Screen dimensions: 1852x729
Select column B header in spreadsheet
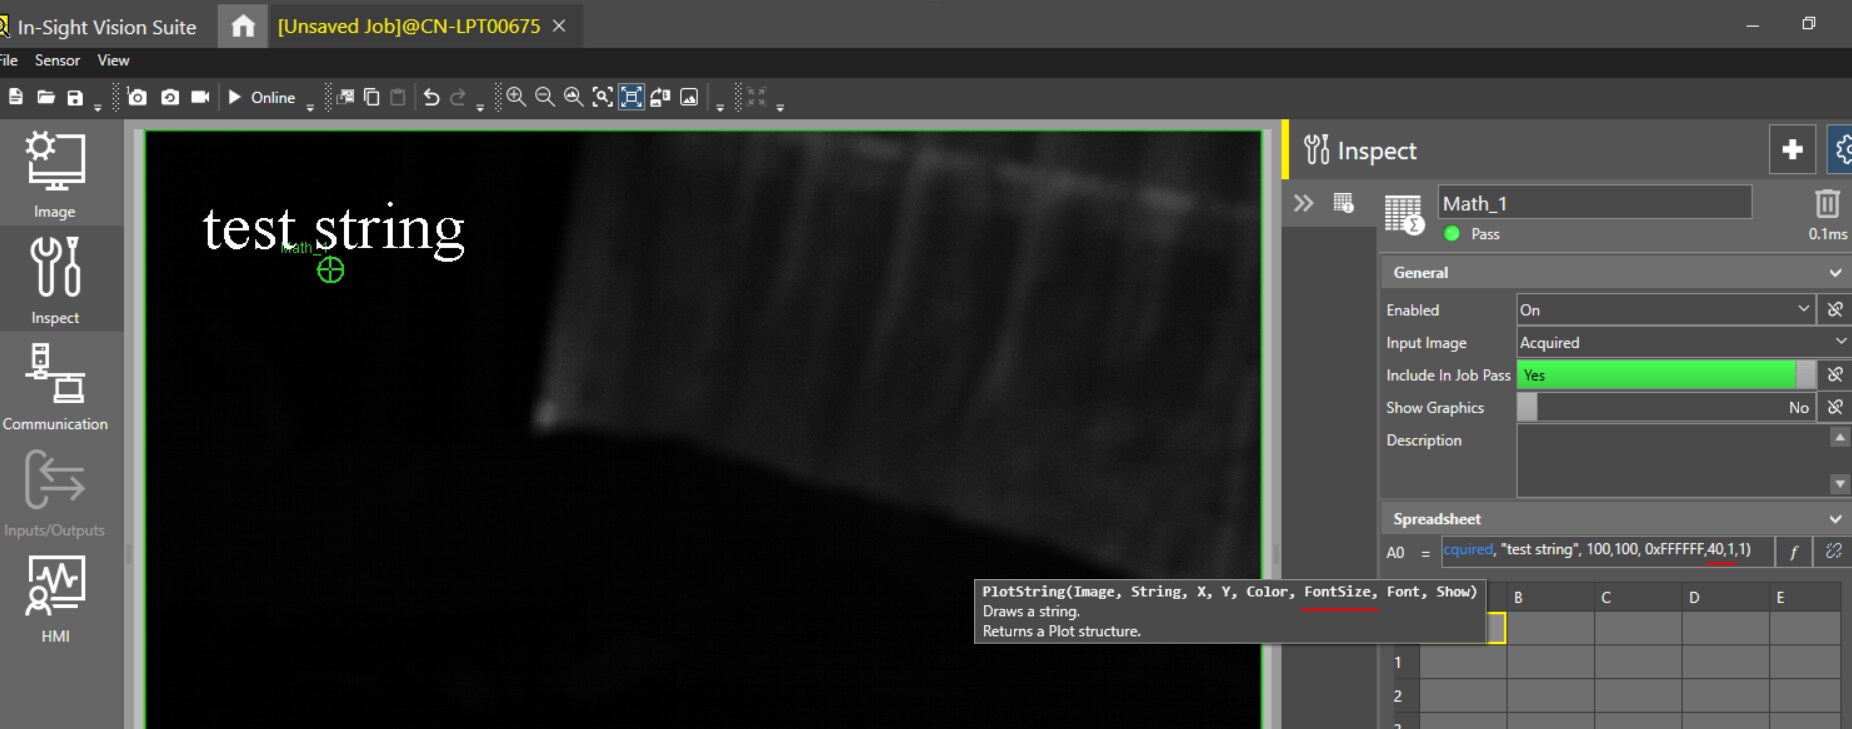[x=1549, y=597]
